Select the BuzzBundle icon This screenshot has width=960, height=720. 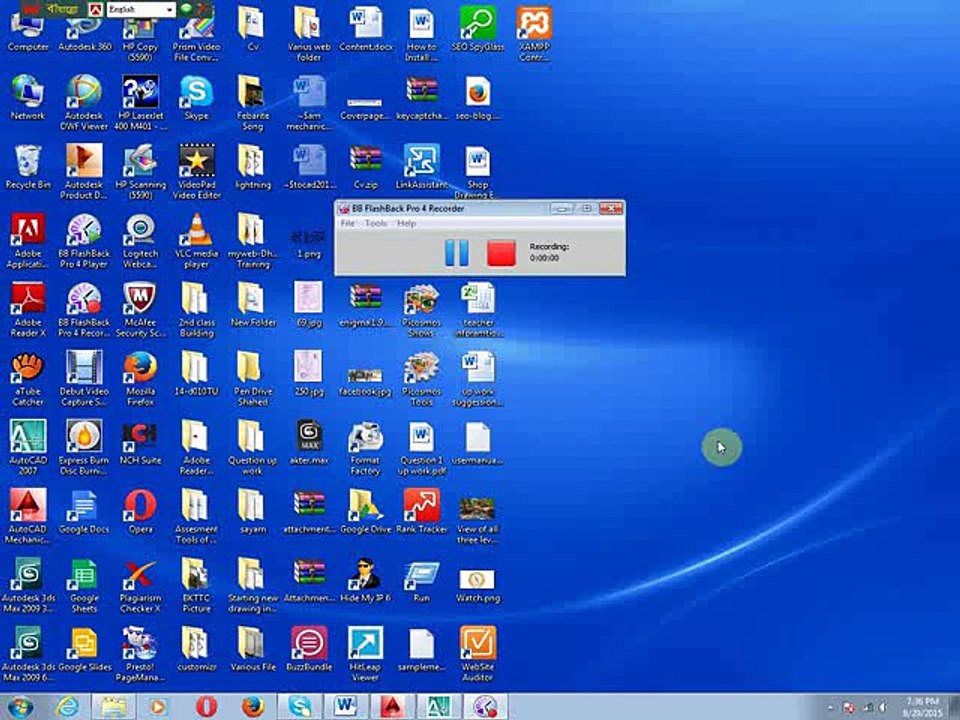(x=309, y=650)
